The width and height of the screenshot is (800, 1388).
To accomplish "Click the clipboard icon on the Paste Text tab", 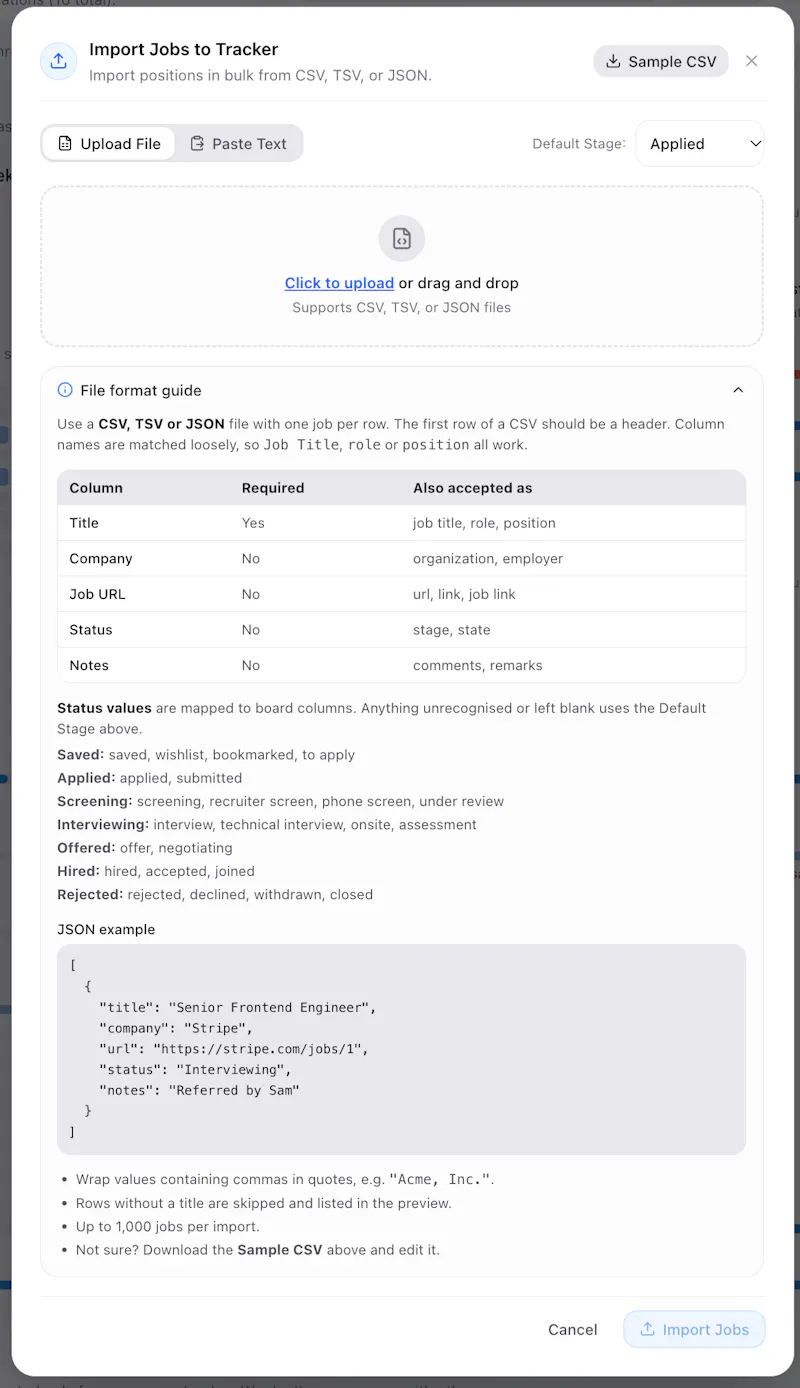I will click(197, 143).
